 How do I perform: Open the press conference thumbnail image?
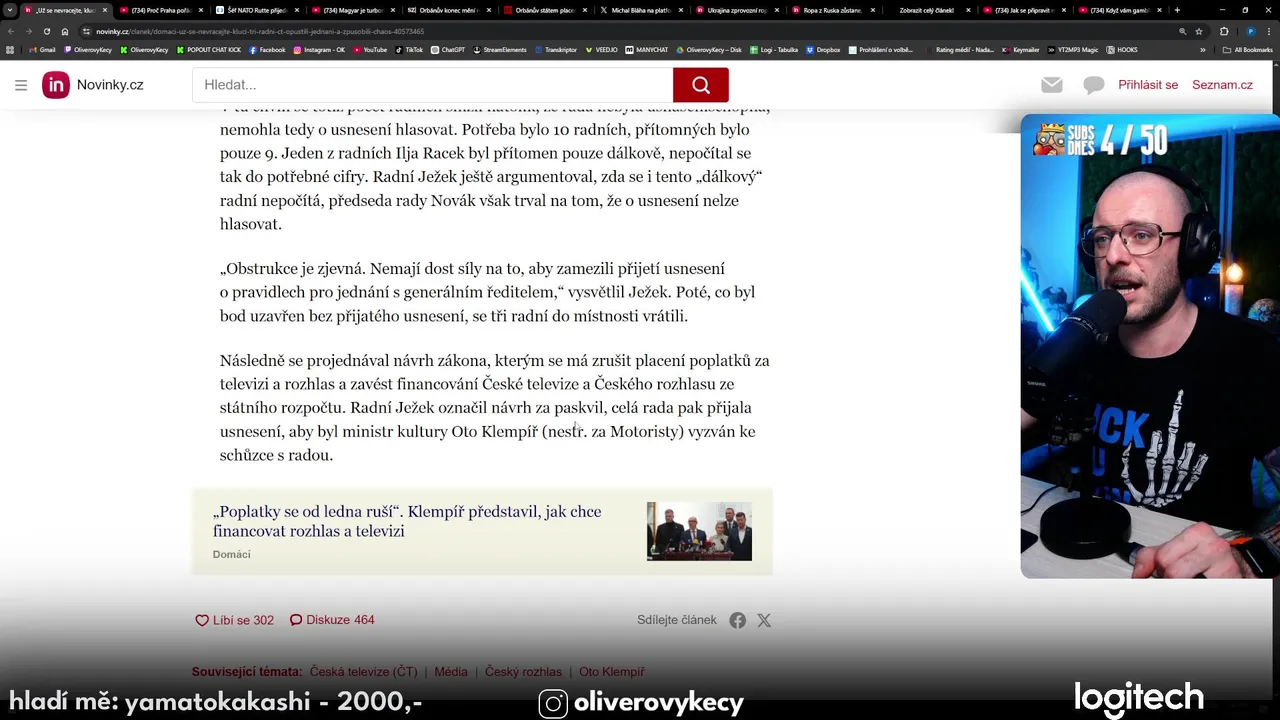[699, 531]
